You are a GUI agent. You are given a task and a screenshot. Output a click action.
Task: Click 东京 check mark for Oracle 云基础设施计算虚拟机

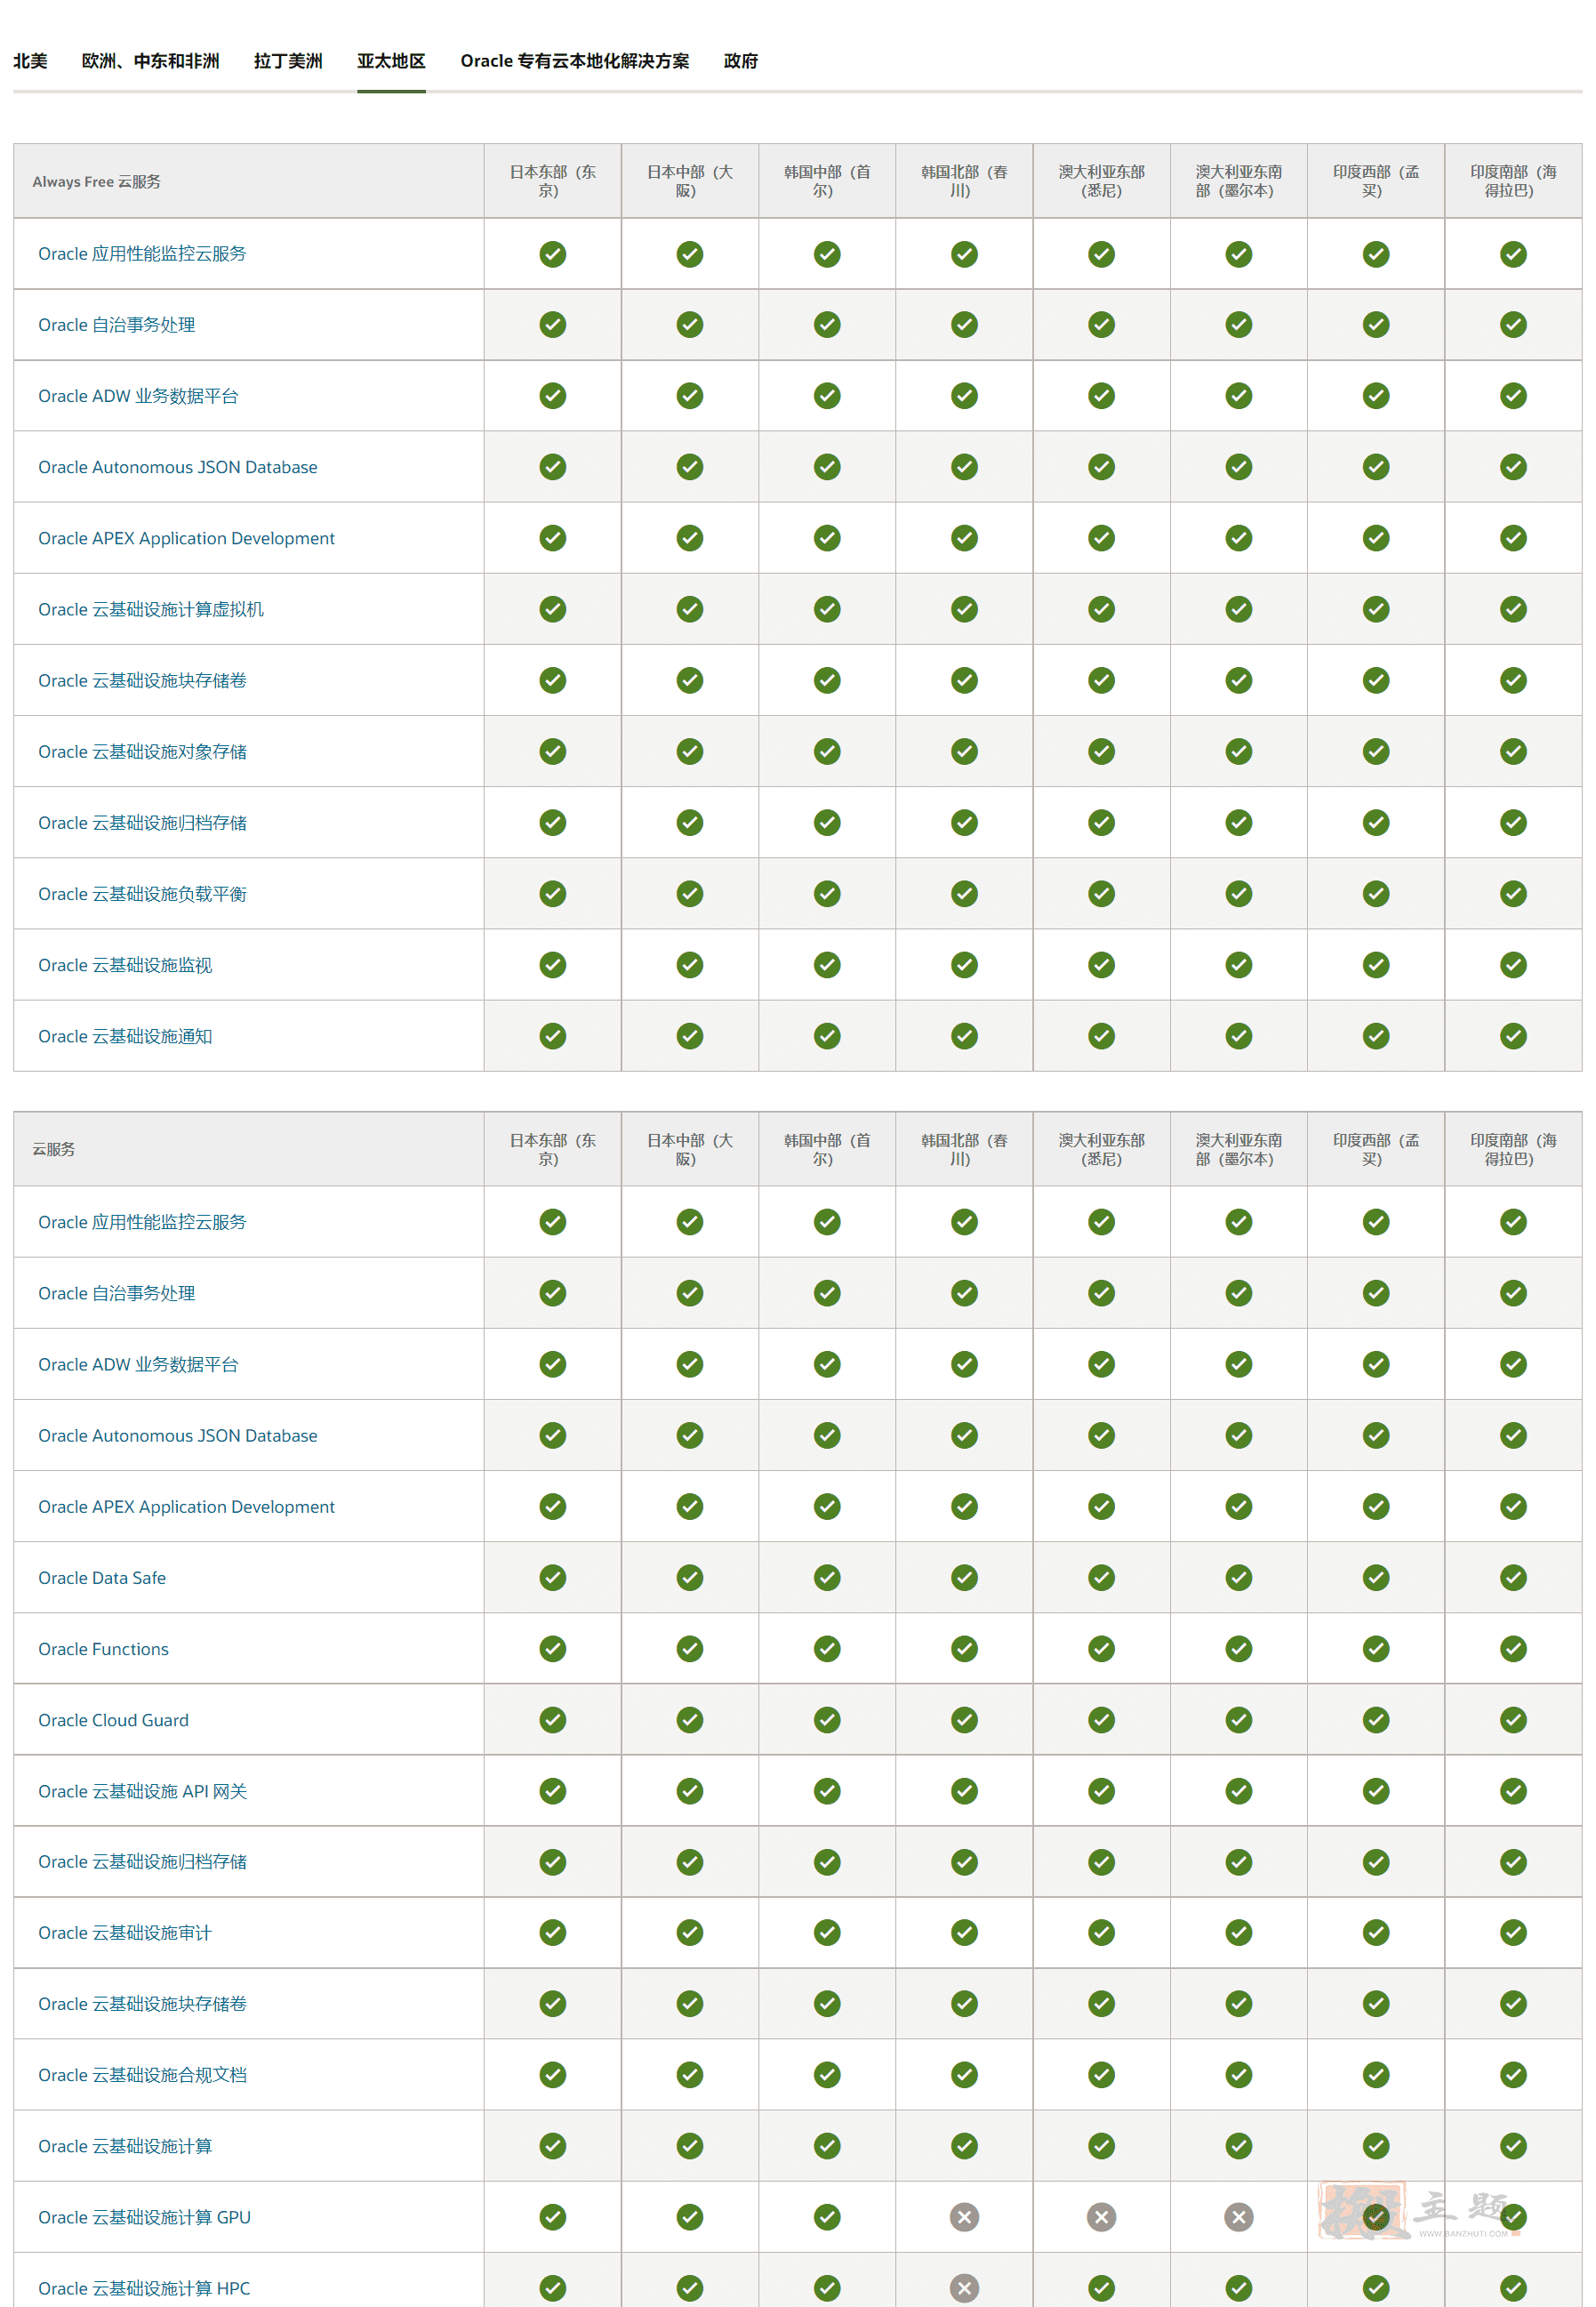[553, 609]
